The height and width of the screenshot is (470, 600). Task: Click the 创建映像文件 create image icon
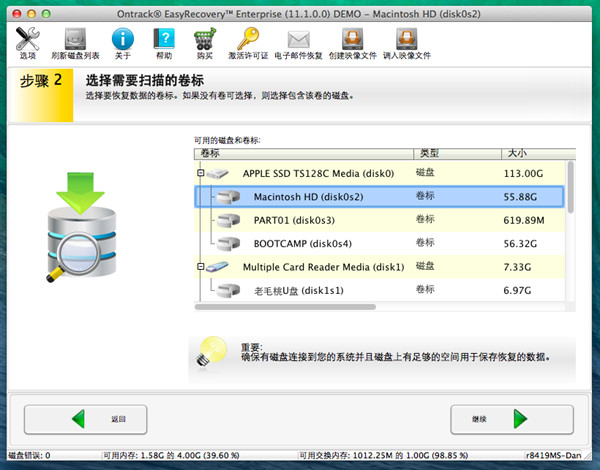point(352,41)
